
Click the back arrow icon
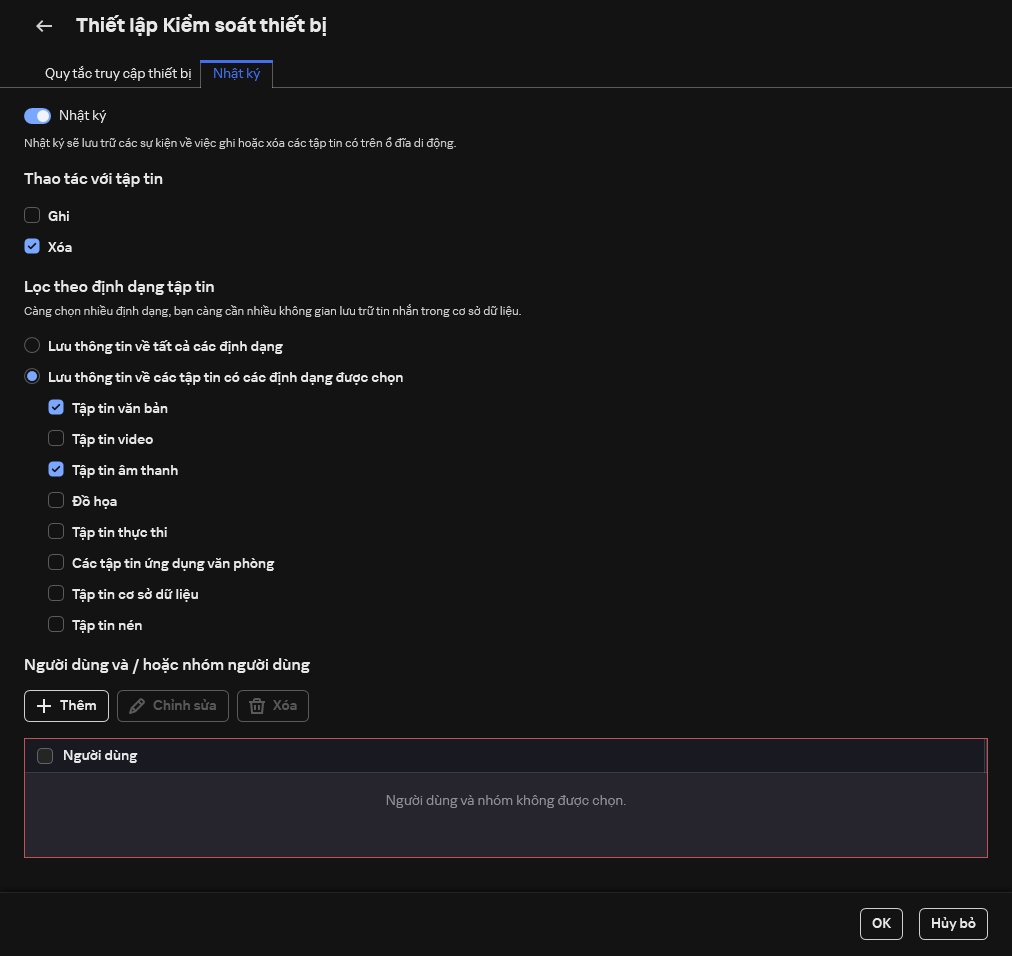tap(44, 26)
